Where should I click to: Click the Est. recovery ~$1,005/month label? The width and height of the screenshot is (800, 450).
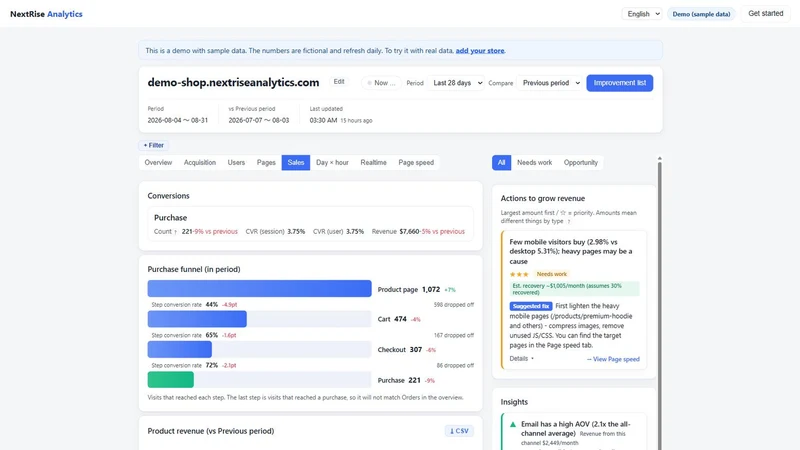pos(574,289)
